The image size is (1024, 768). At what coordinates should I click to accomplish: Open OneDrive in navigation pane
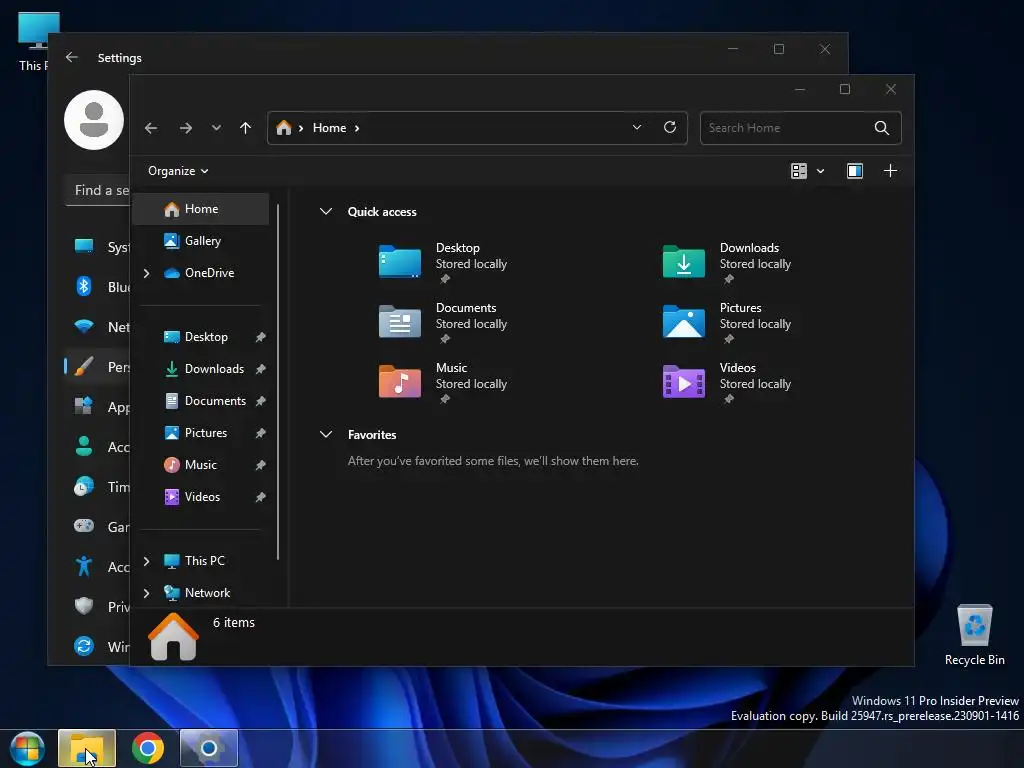201,273
